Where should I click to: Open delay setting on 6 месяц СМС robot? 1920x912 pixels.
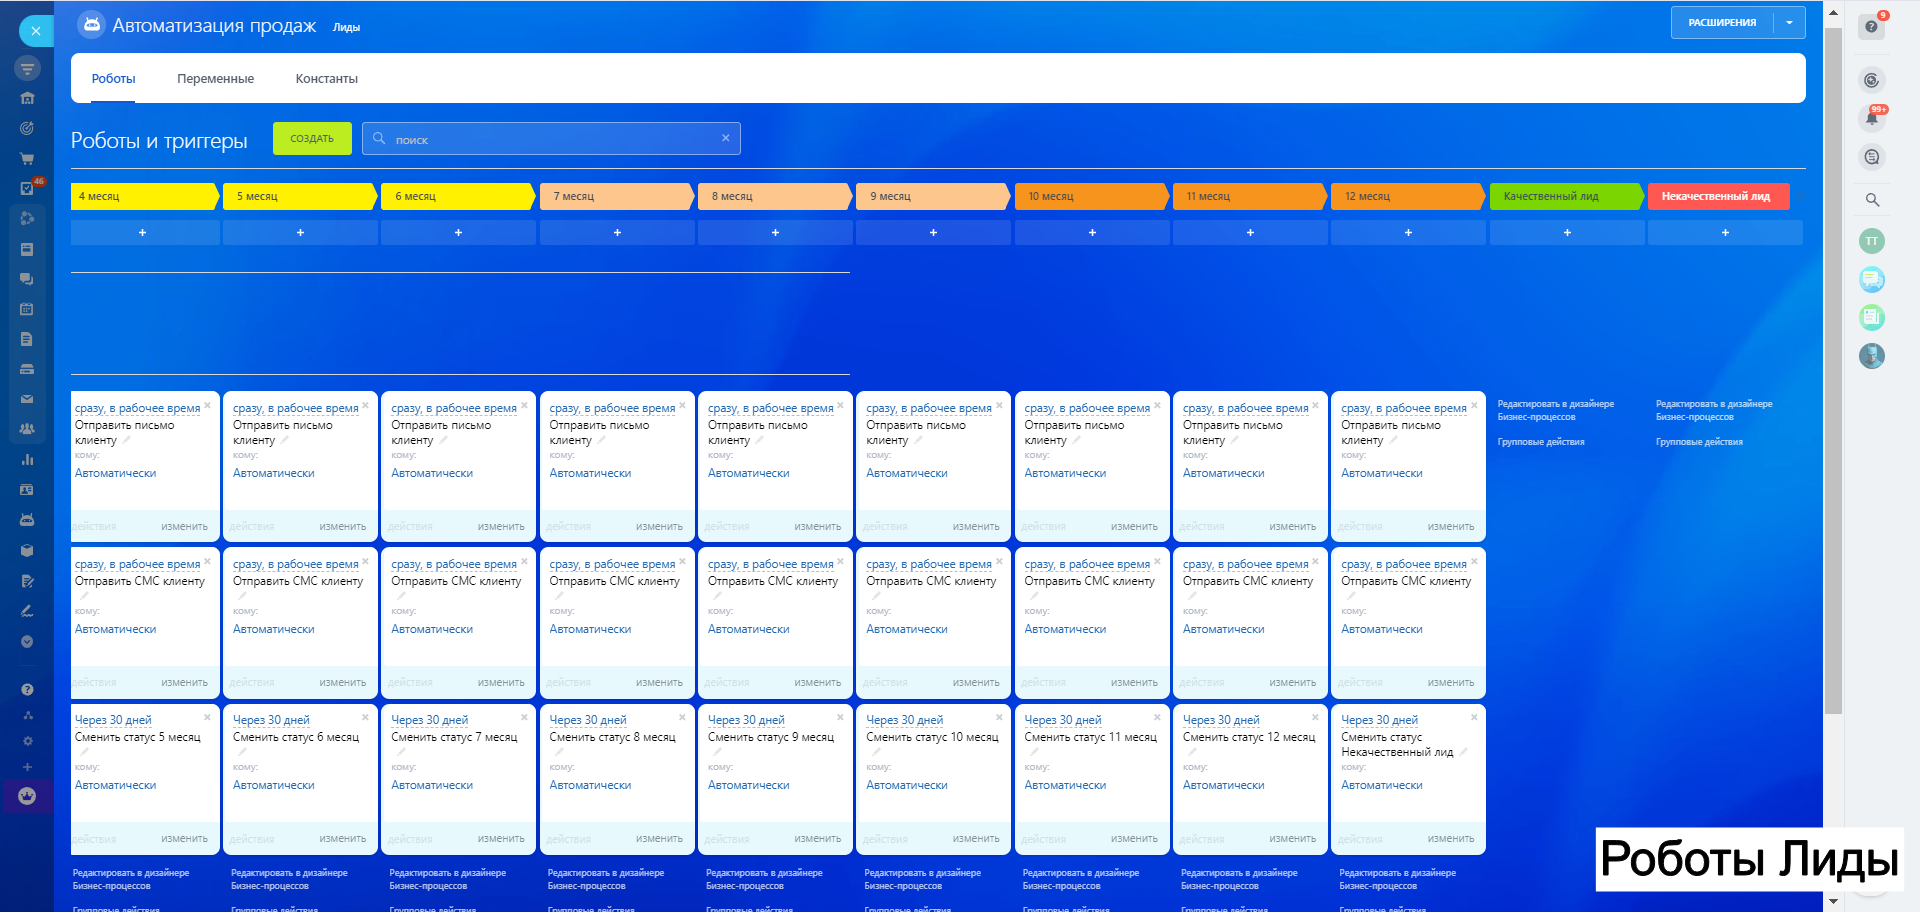pos(454,564)
